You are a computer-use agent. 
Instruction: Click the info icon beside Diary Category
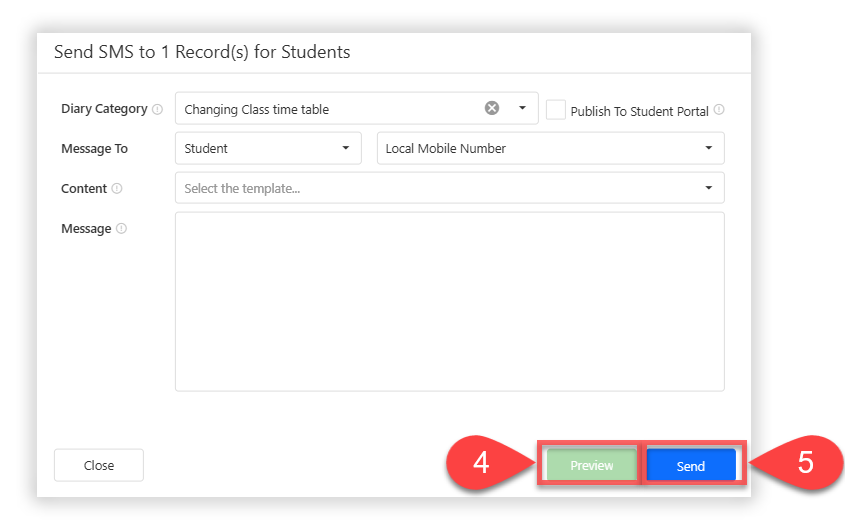[x=157, y=109]
